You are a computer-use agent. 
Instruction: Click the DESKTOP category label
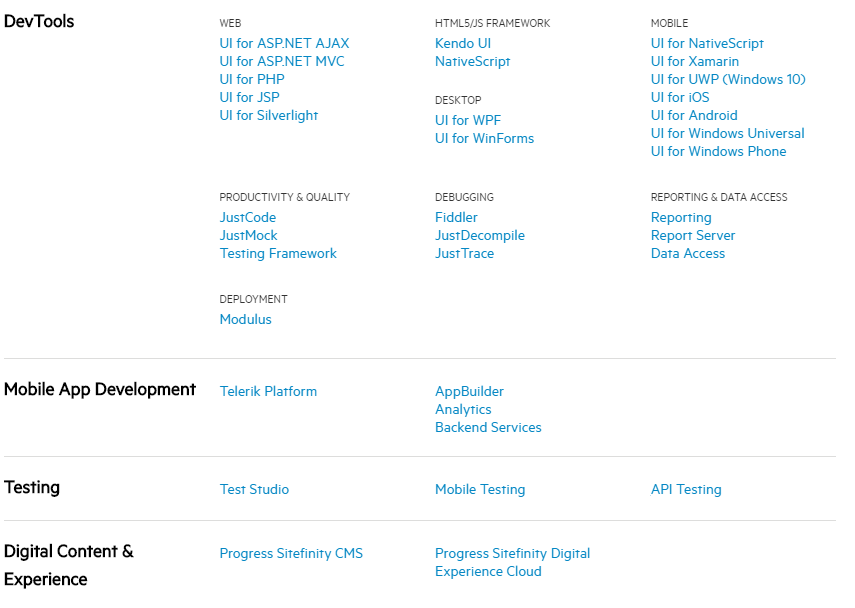pos(458,100)
